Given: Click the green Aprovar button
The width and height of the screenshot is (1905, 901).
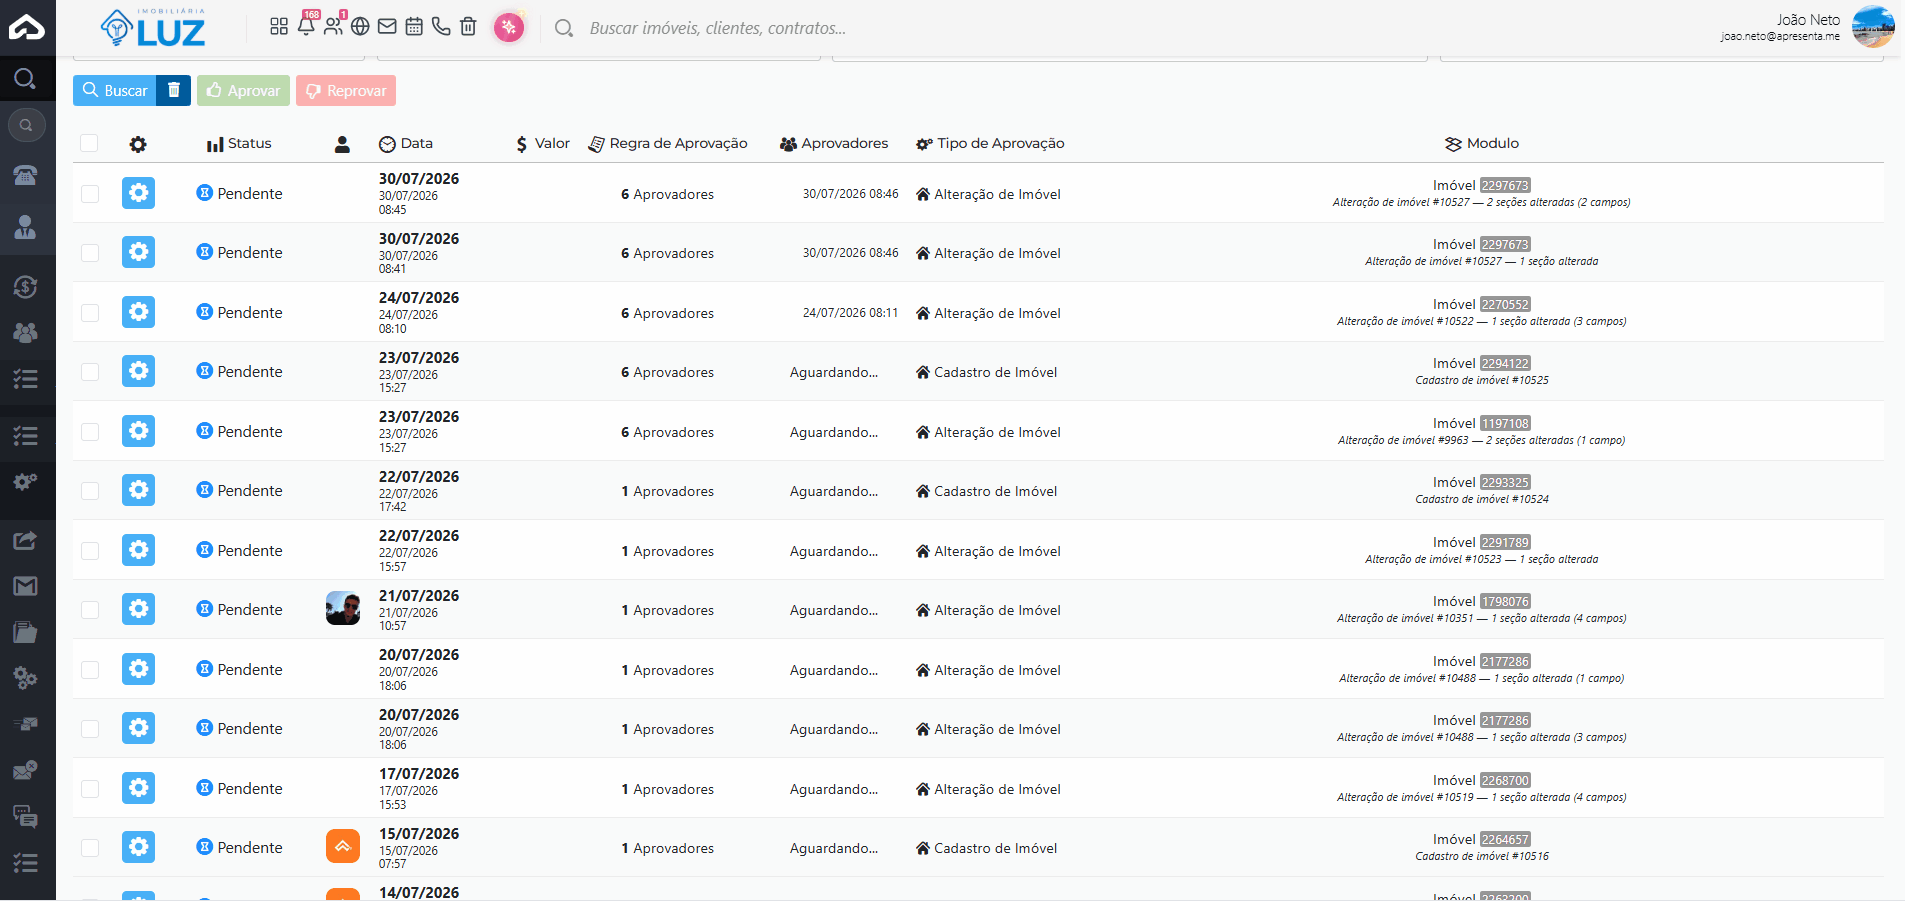Looking at the screenshot, I should click(x=243, y=90).
